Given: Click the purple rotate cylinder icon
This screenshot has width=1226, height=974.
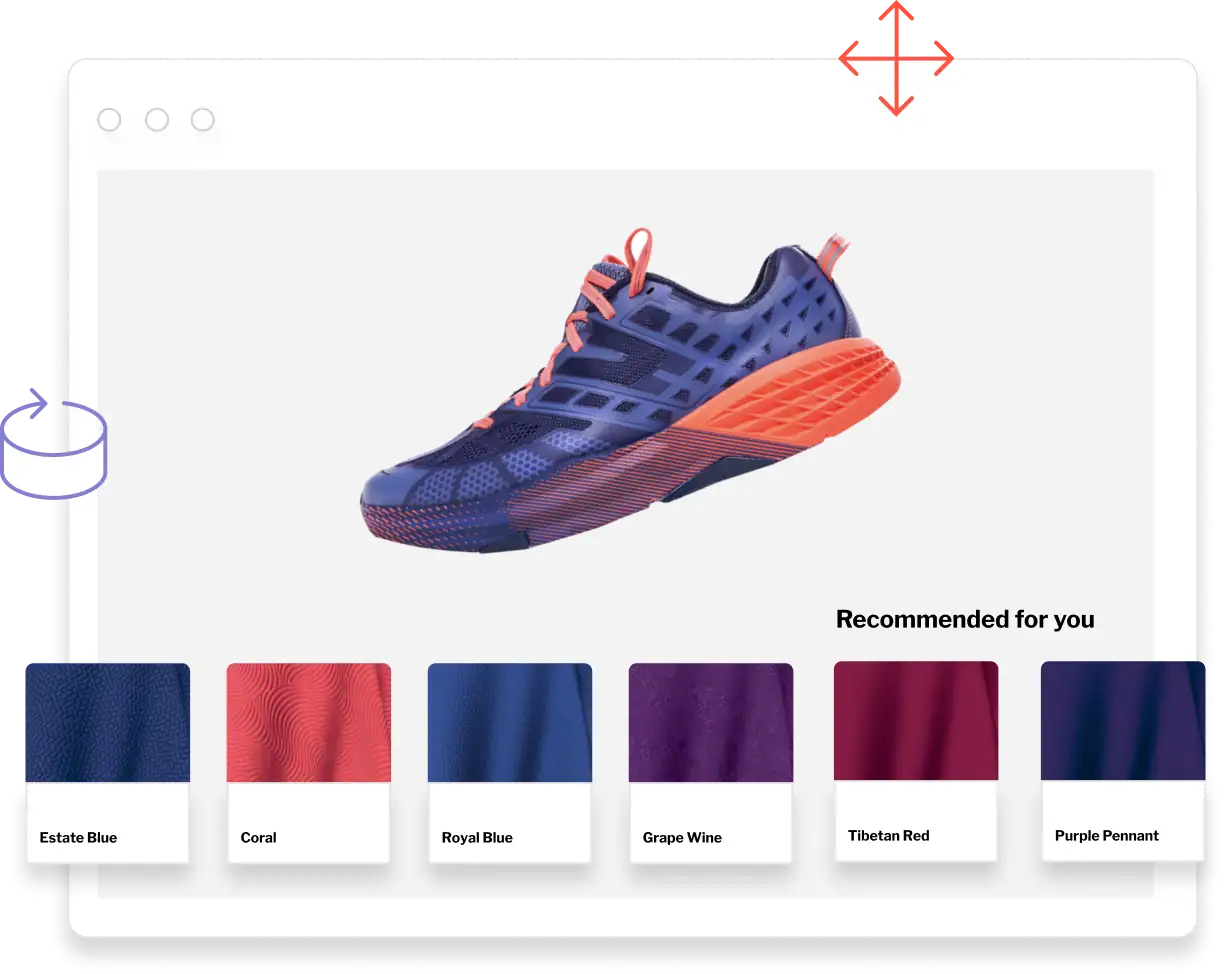Looking at the screenshot, I should pos(54,443).
